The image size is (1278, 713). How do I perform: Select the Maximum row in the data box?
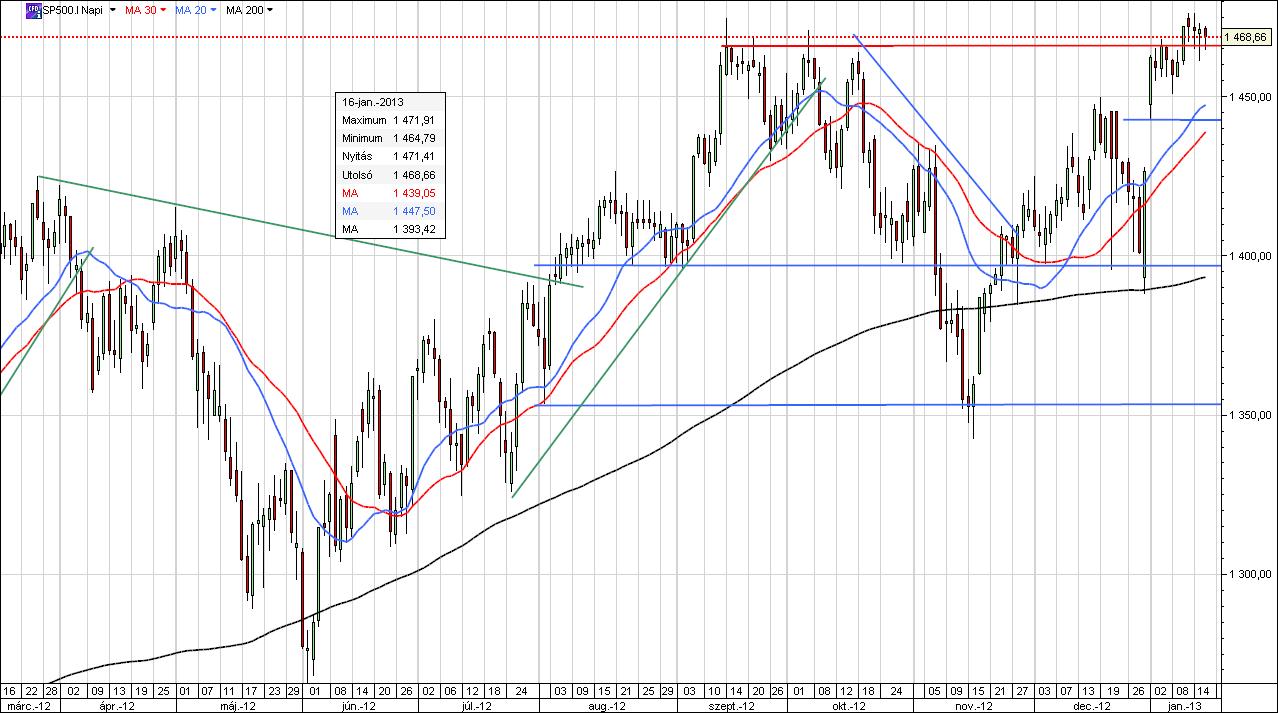point(390,120)
